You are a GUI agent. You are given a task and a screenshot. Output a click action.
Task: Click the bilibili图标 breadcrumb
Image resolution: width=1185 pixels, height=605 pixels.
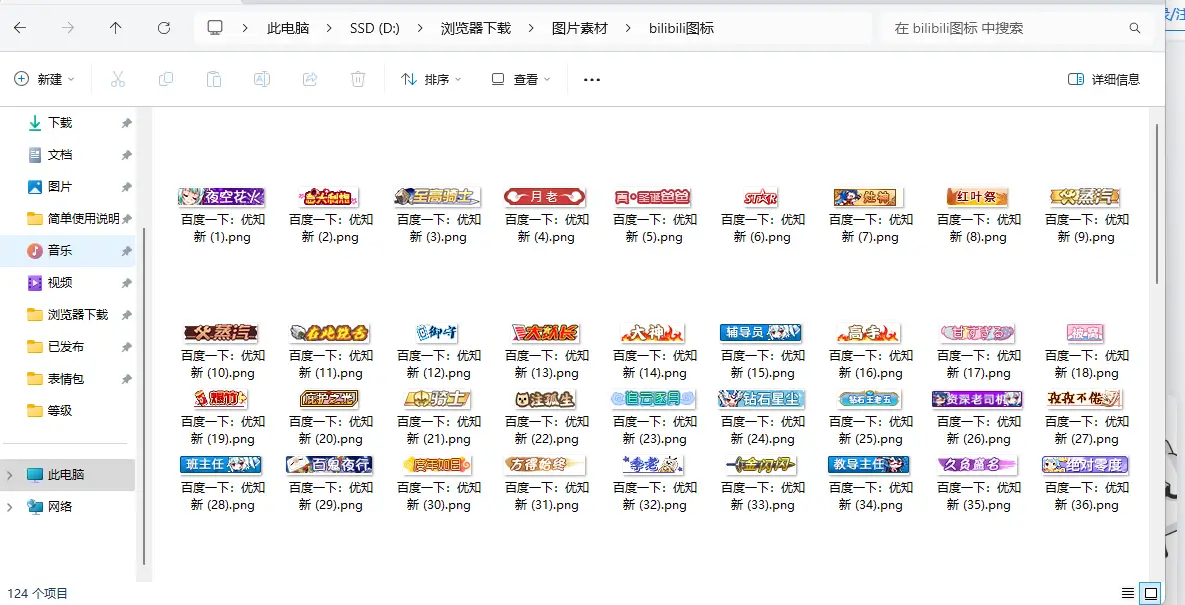pos(681,29)
